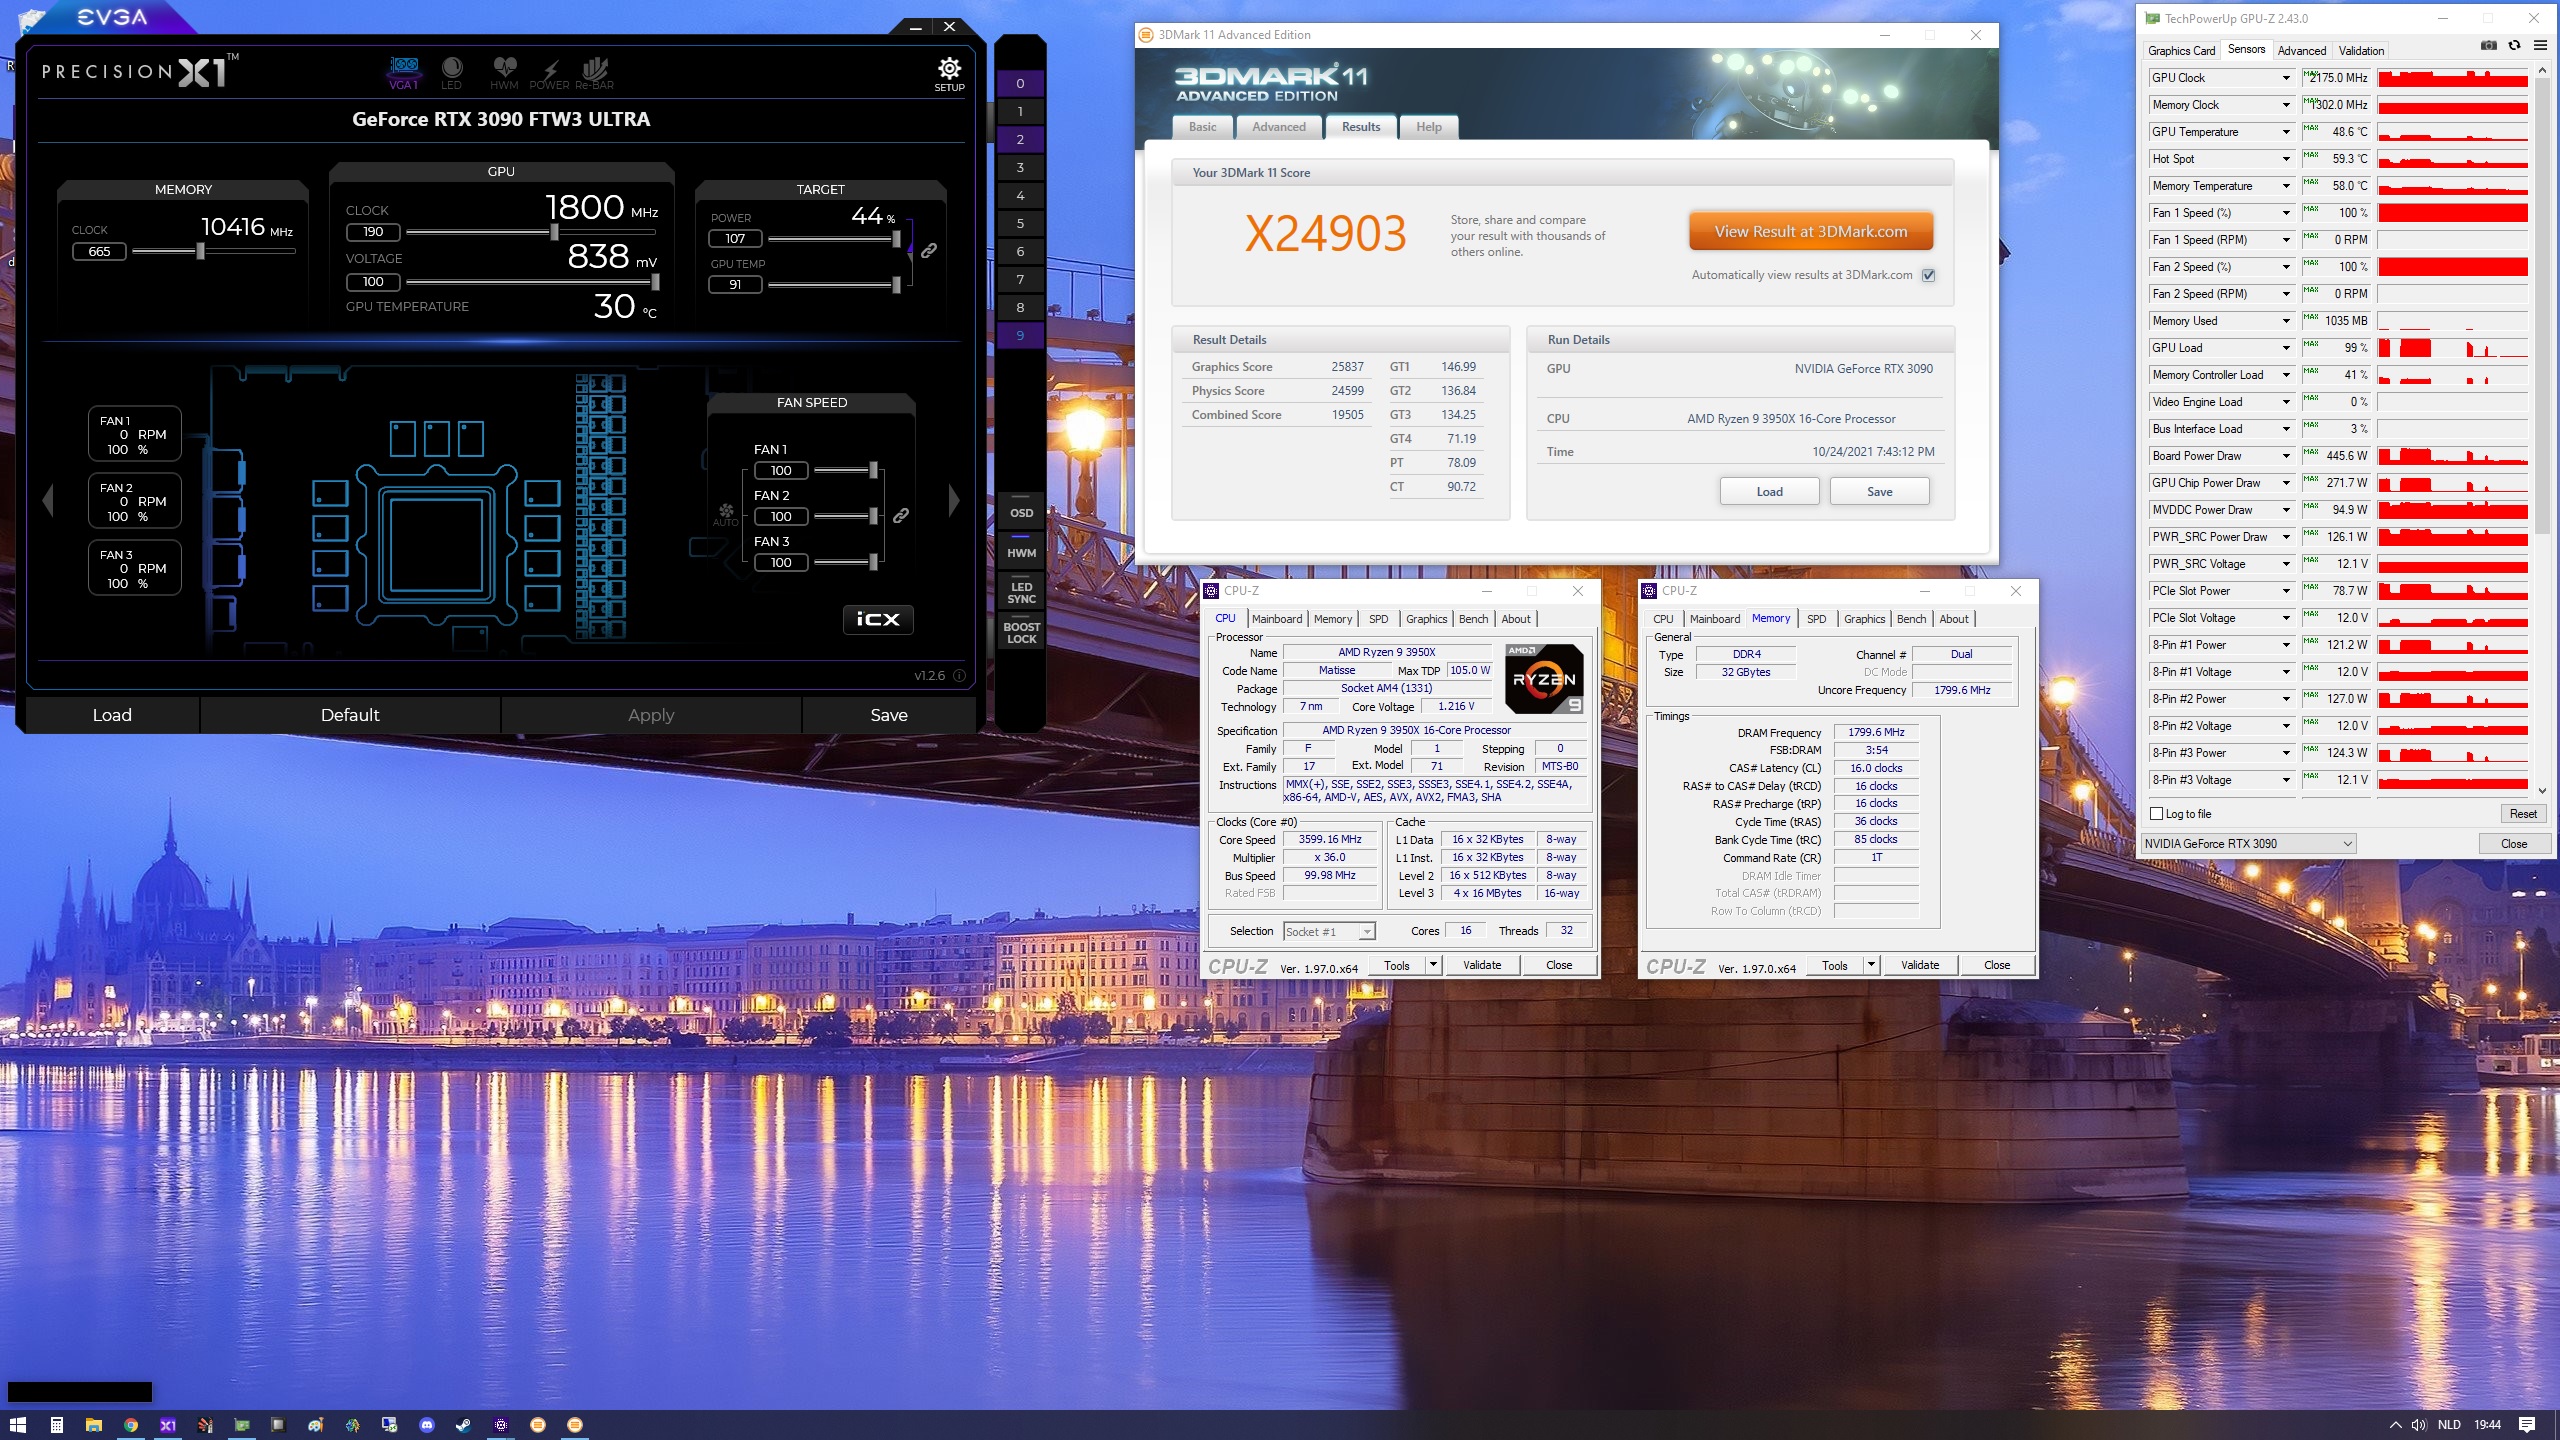
Task: Enable the AUTO fan icon
Action: pyautogui.click(x=726, y=514)
